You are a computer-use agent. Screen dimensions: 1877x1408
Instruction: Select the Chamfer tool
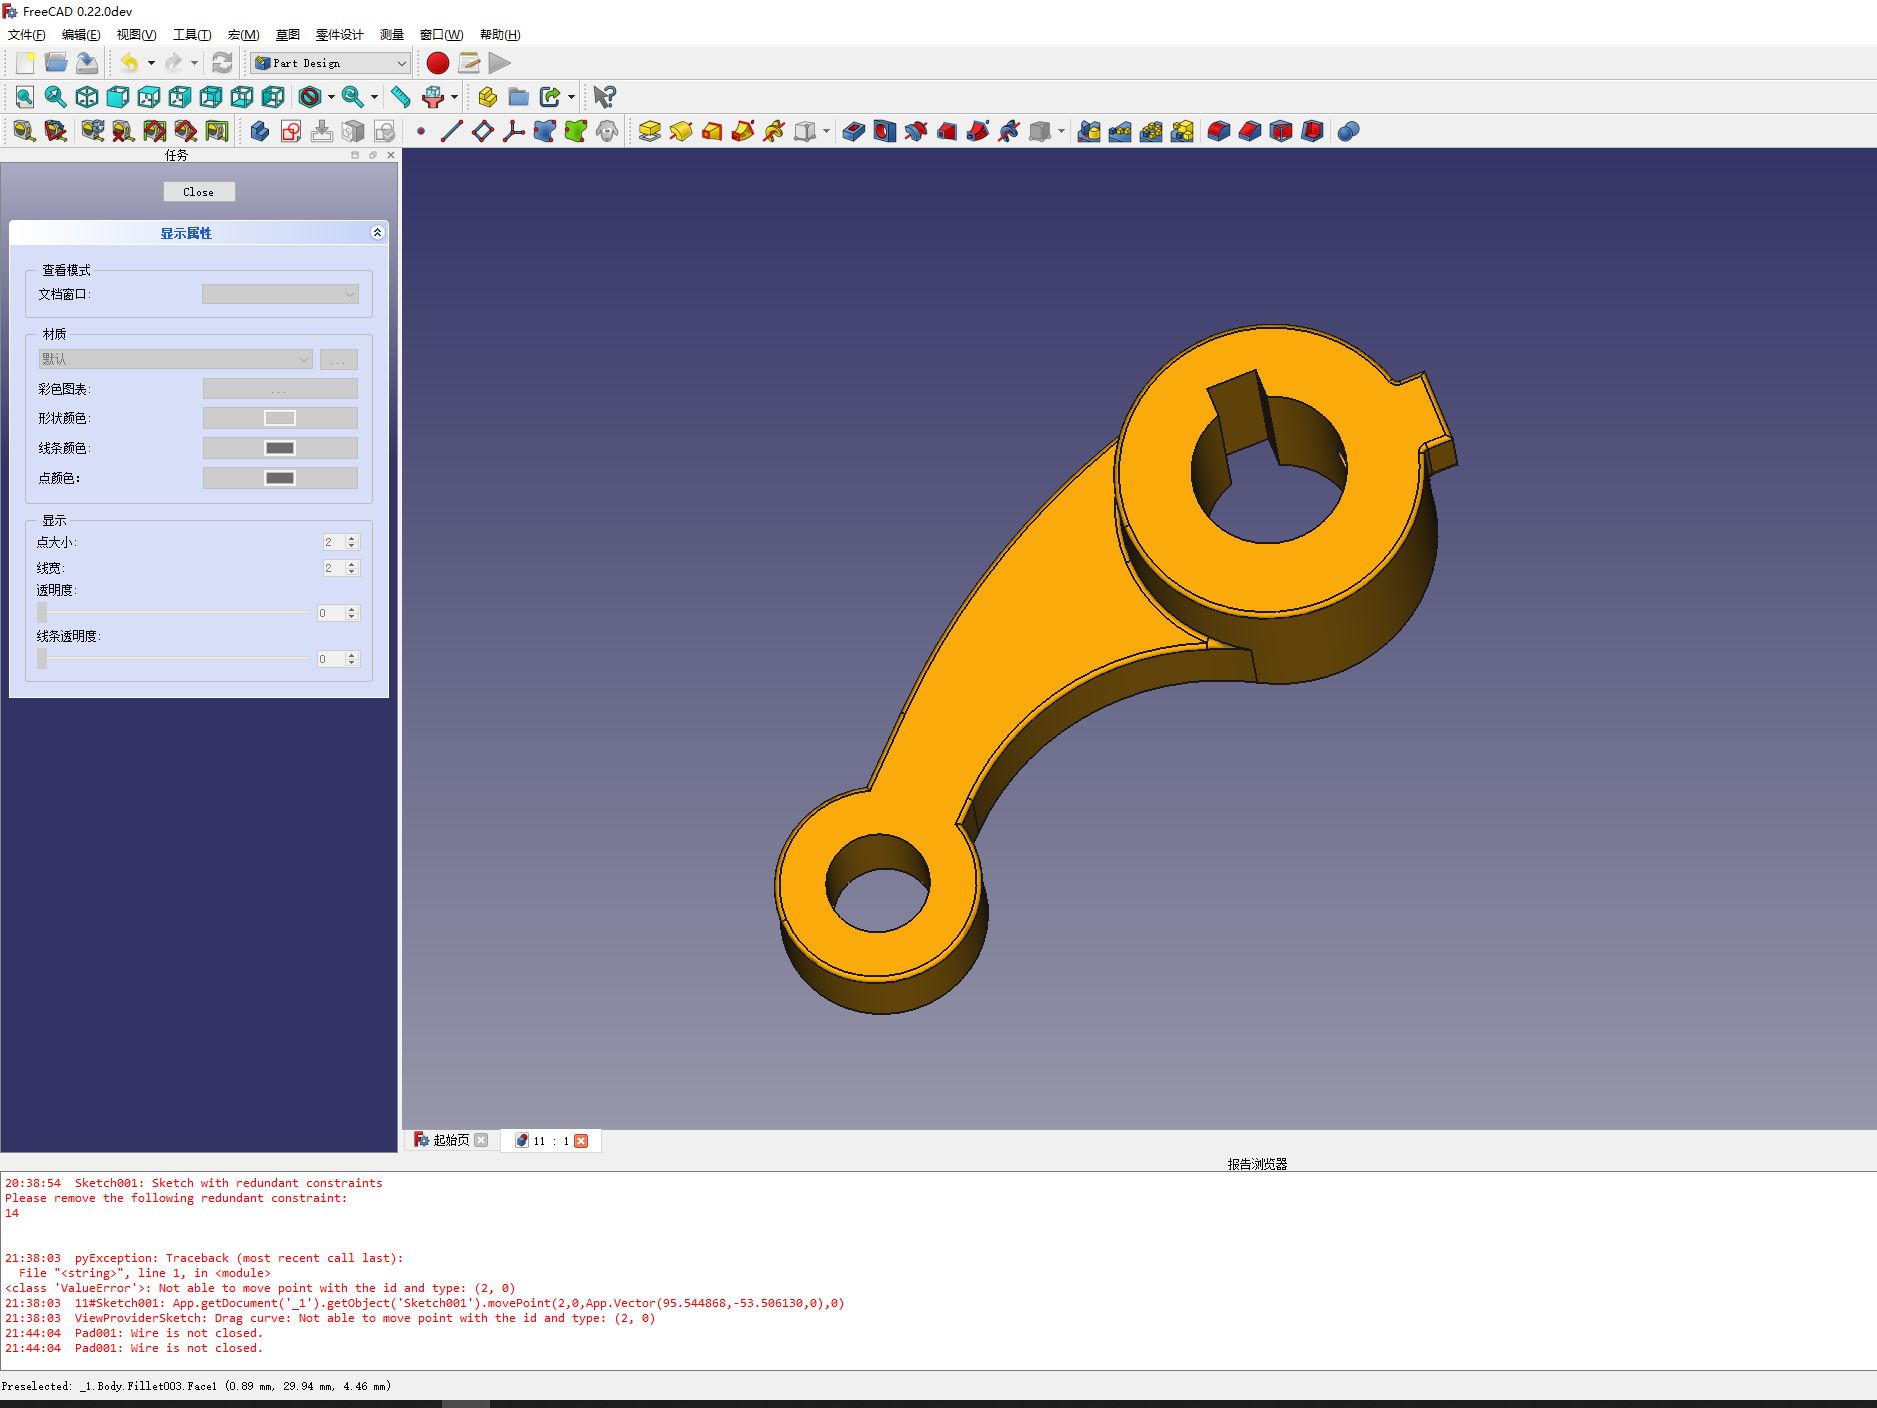coord(1251,131)
